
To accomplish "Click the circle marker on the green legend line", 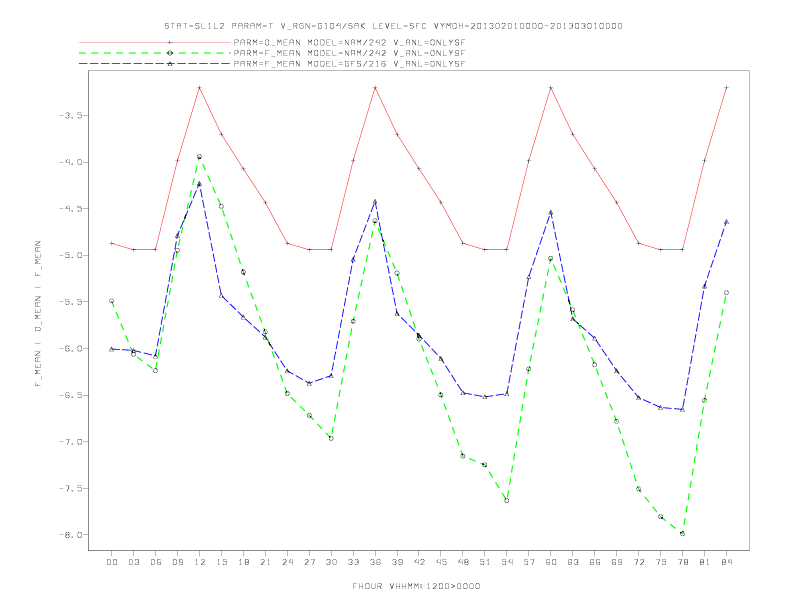I will click(170, 53).
